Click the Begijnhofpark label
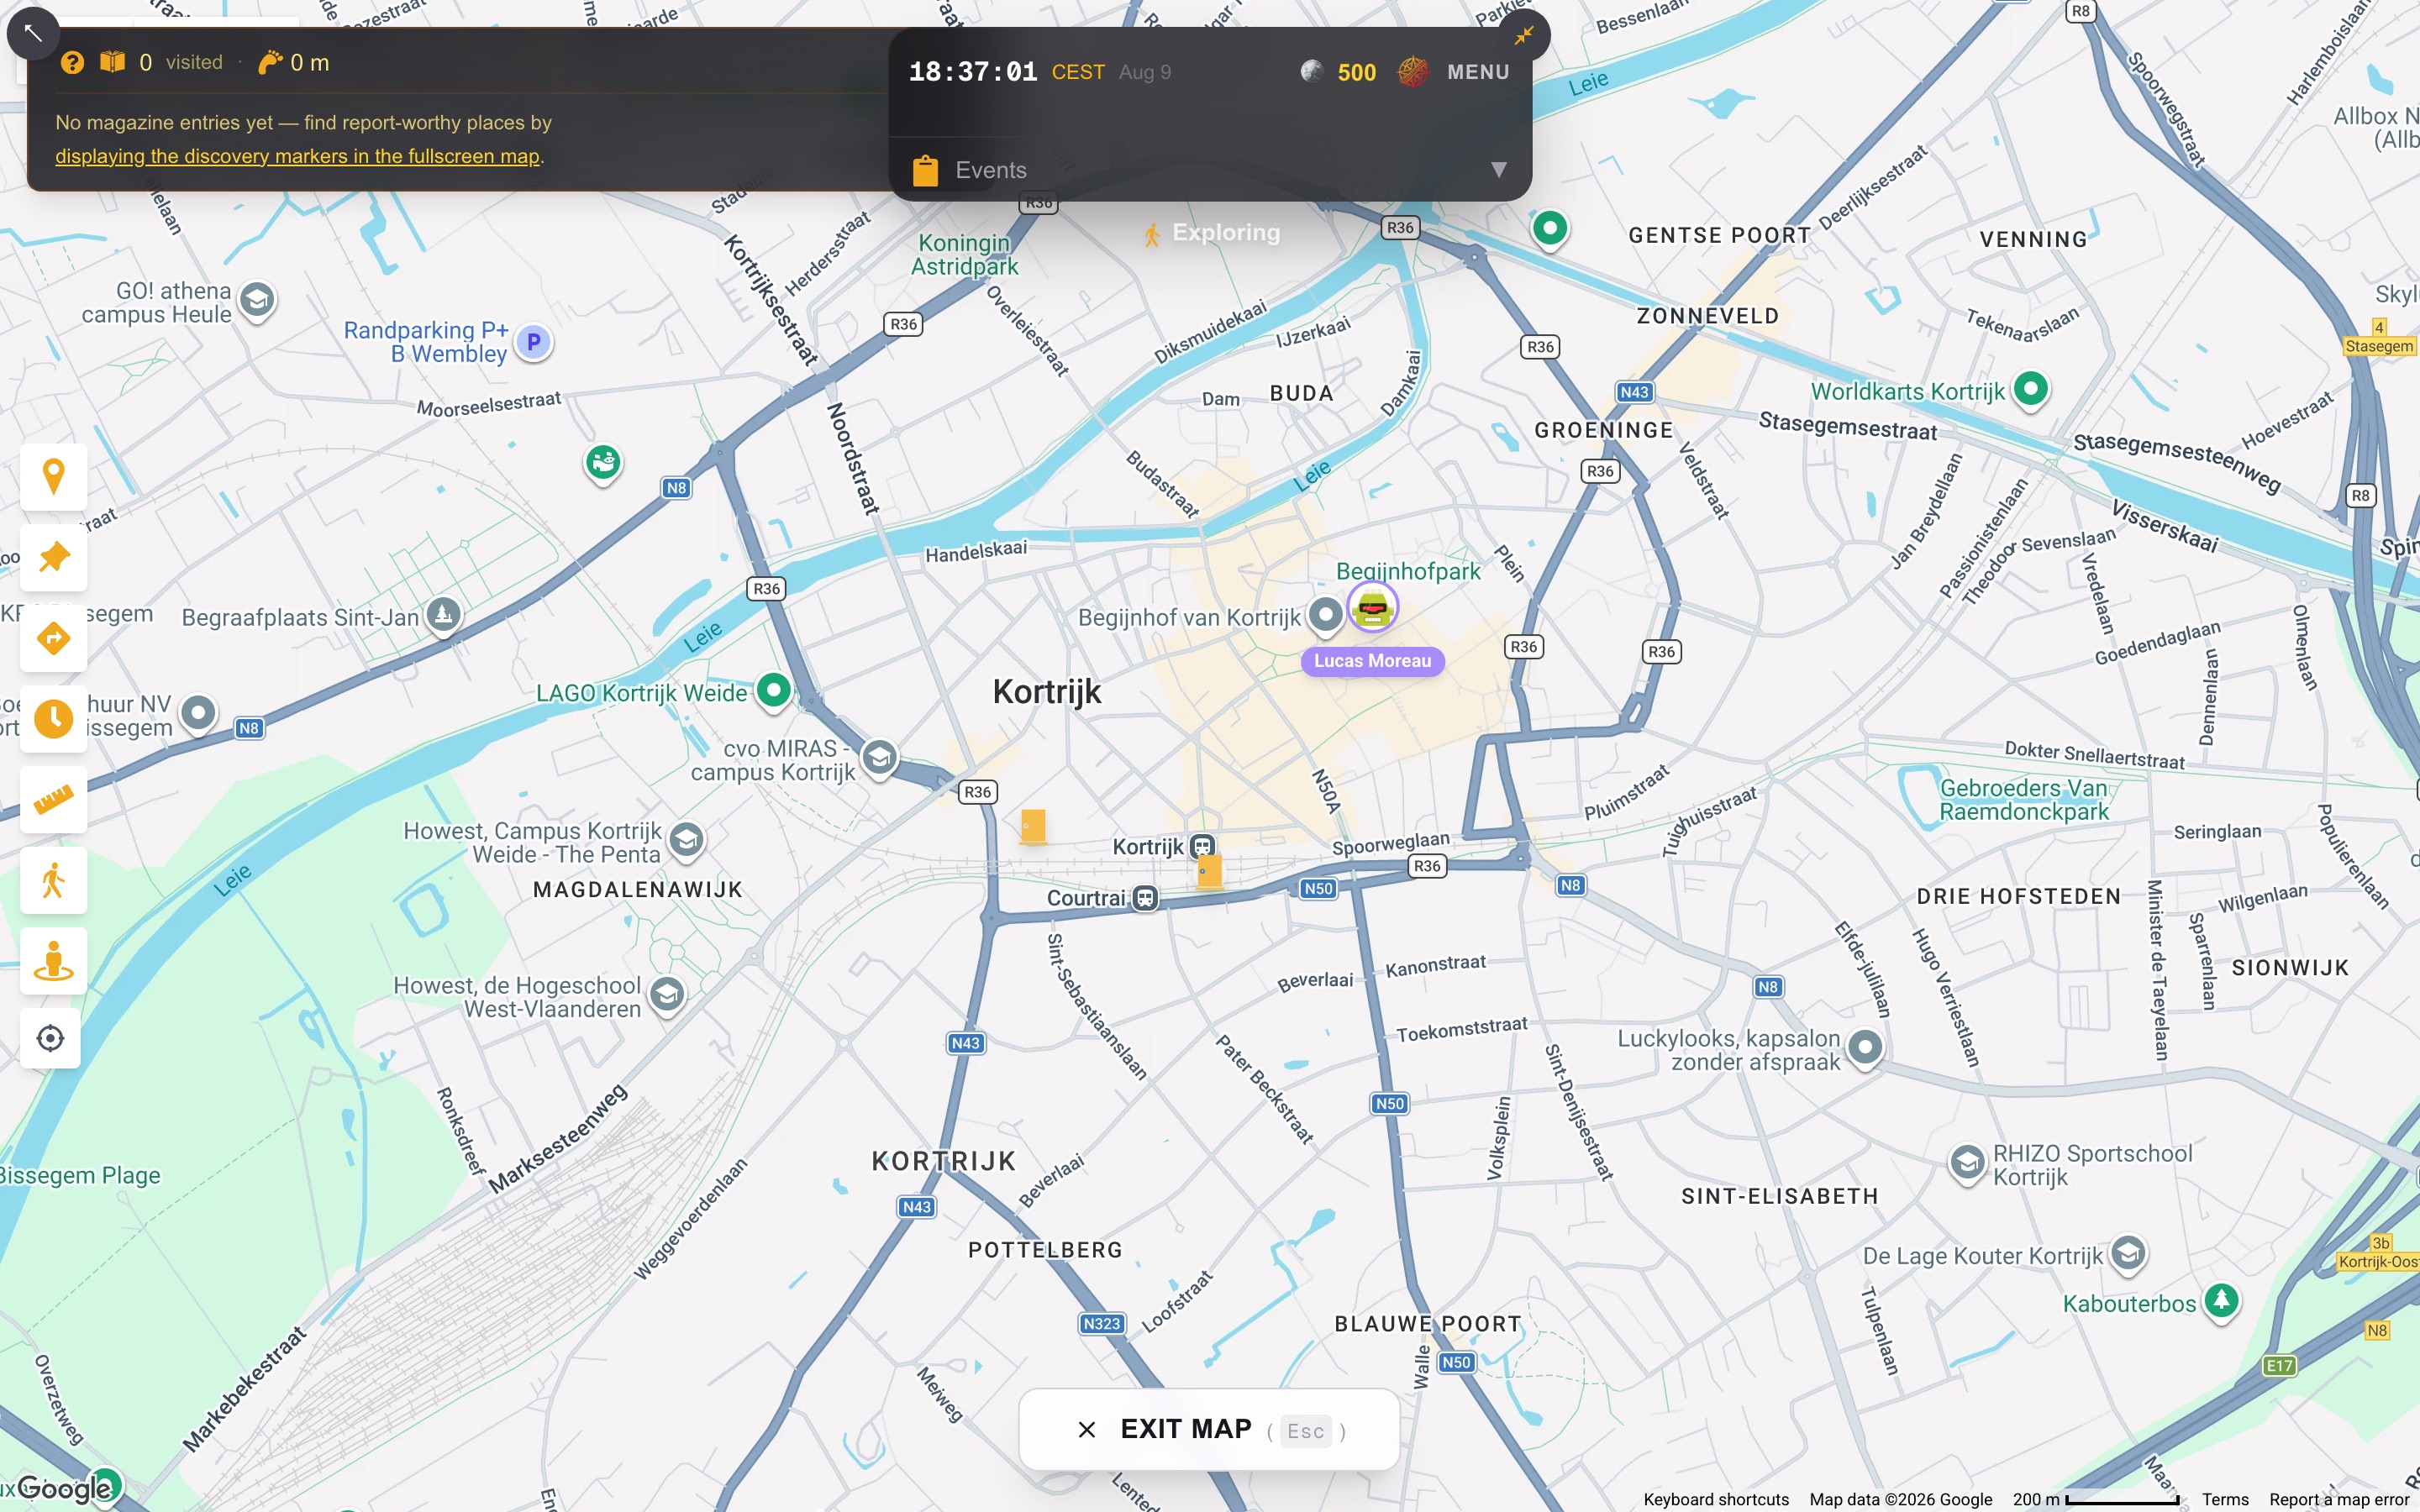This screenshot has height=1512, width=2420. click(x=1408, y=571)
